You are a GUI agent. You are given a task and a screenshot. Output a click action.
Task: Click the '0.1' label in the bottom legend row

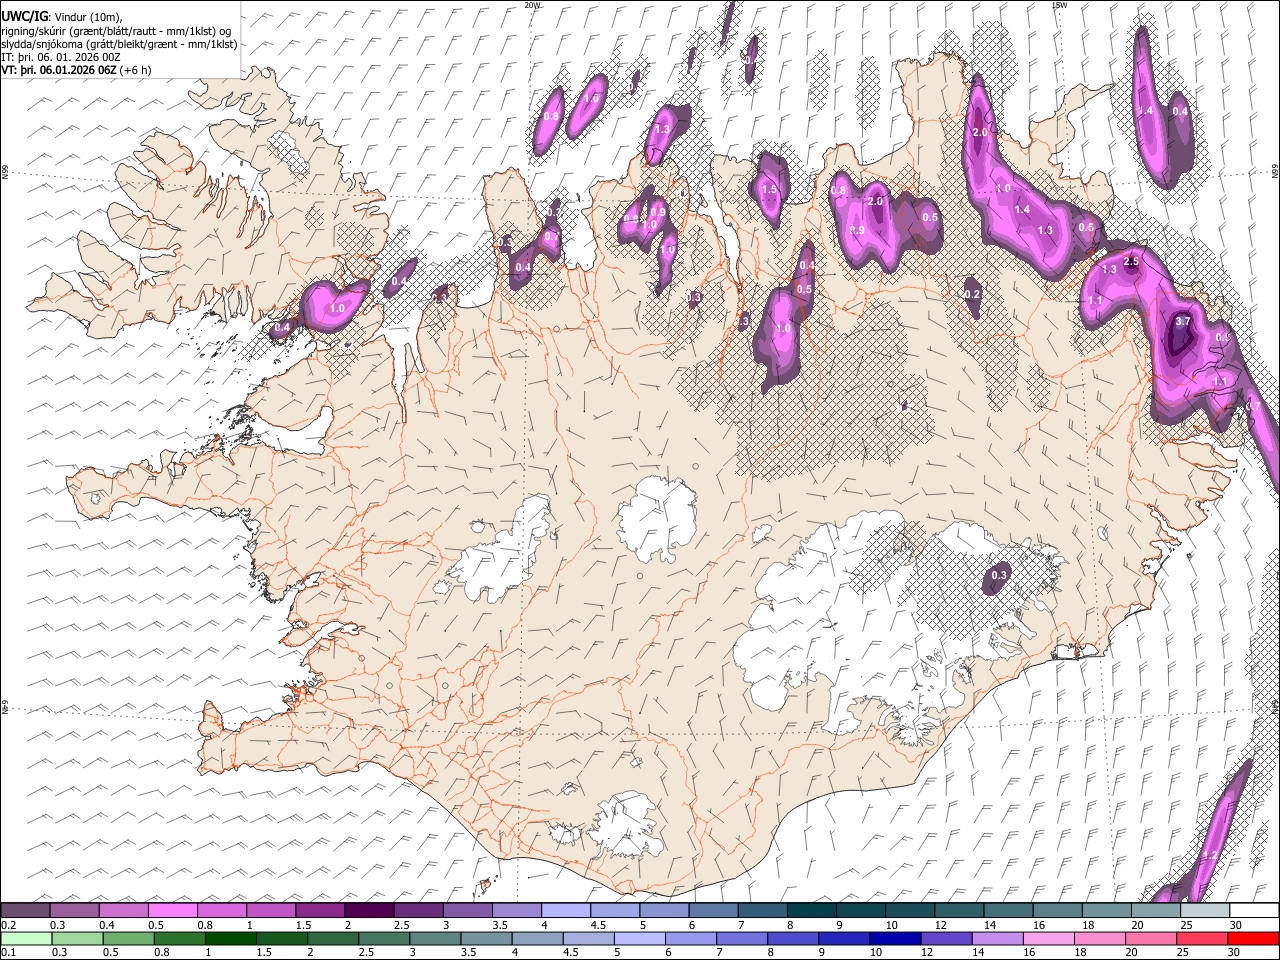click(7, 952)
